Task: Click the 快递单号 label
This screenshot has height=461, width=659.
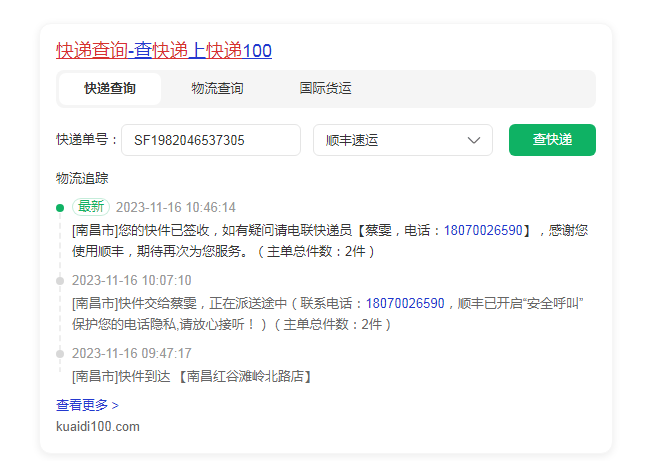Action: (x=86, y=140)
